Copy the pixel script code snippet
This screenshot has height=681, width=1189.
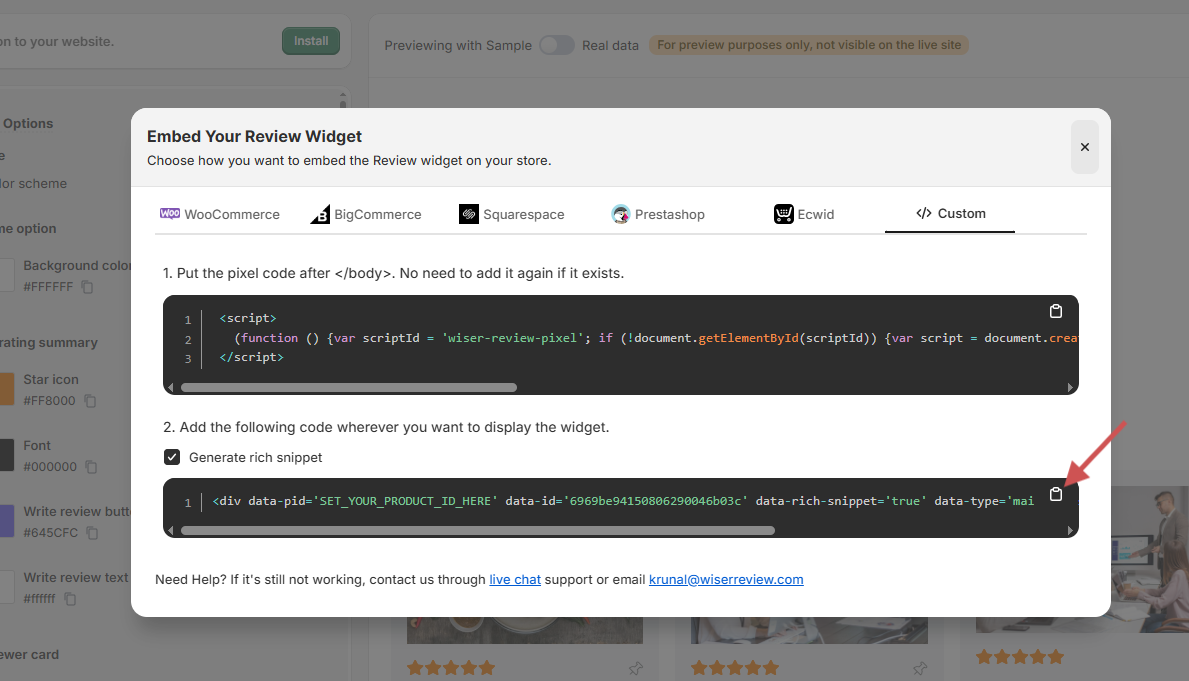(x=1055, y=311)
